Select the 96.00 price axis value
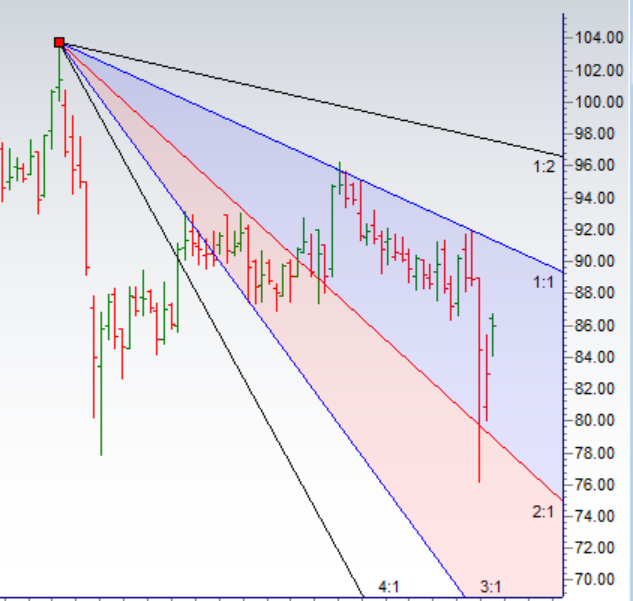 [x=596, y=166]
